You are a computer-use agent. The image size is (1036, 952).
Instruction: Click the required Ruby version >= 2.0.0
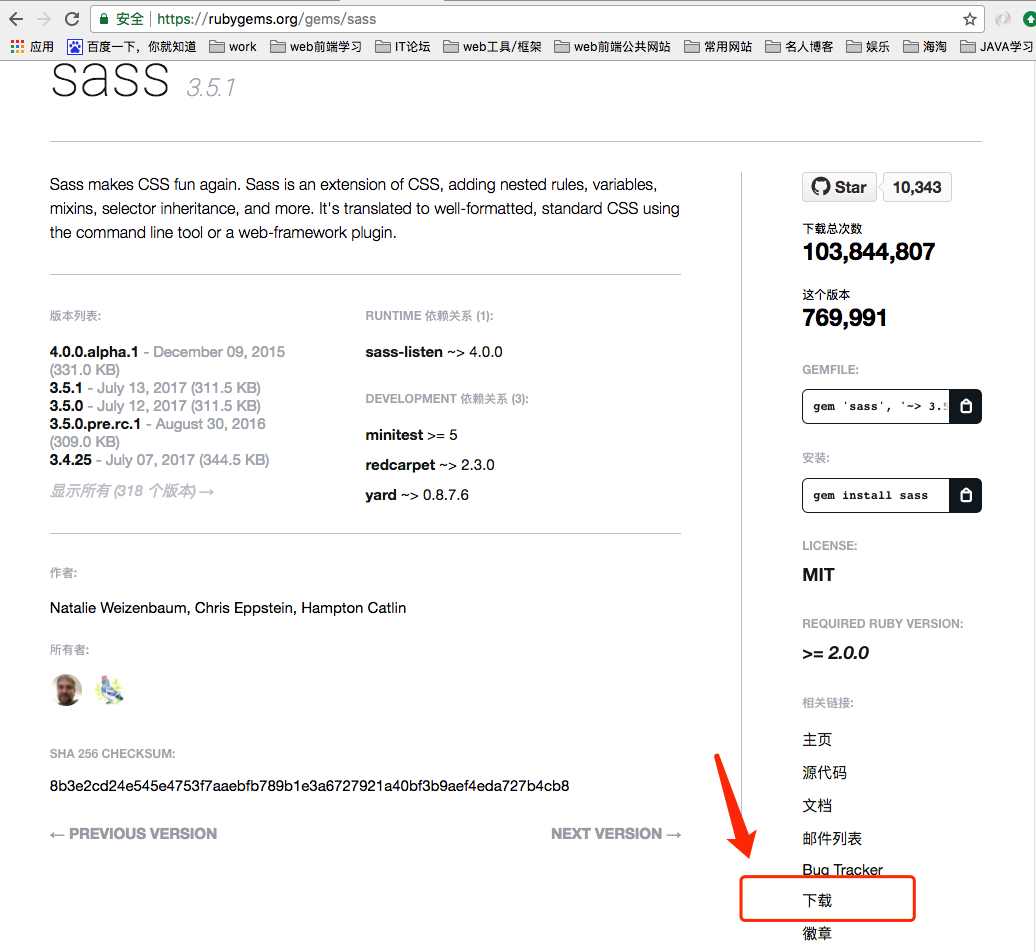(x=835, y=653)
